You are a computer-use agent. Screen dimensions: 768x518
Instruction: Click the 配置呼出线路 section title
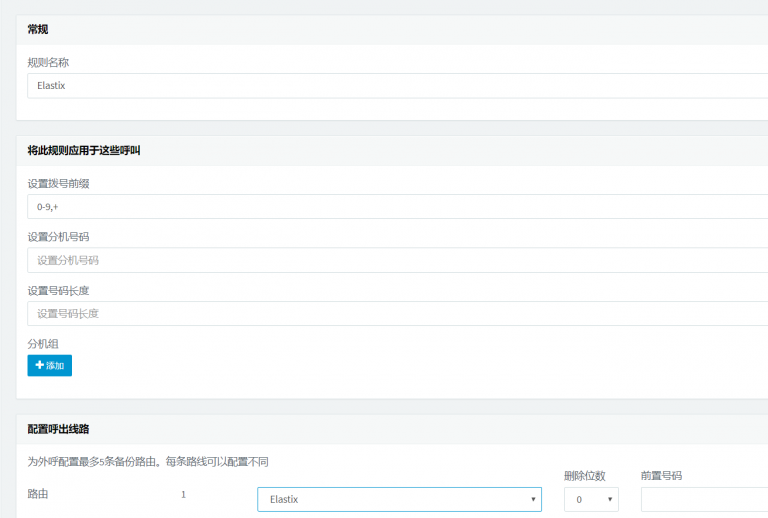point(58,429)
